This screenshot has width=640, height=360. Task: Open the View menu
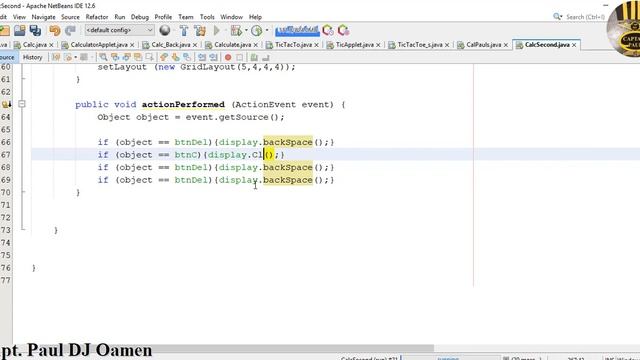click(19, 17)
